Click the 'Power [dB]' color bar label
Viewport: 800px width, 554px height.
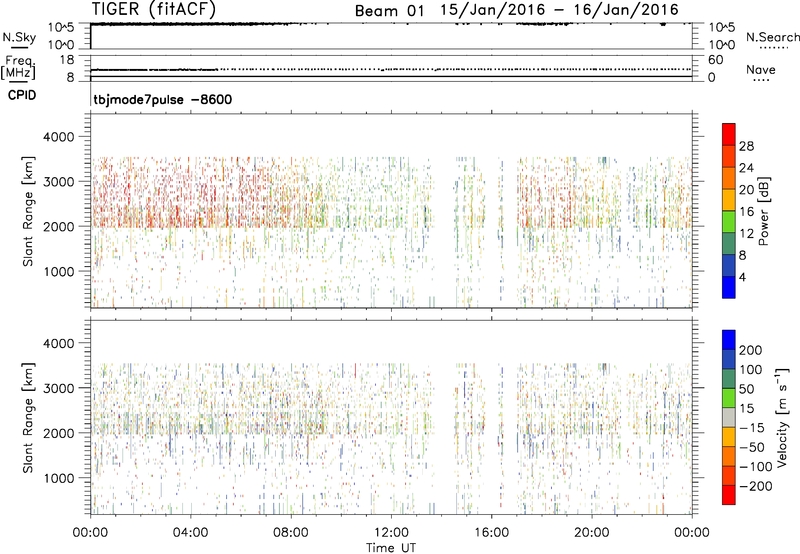(763, 211)
